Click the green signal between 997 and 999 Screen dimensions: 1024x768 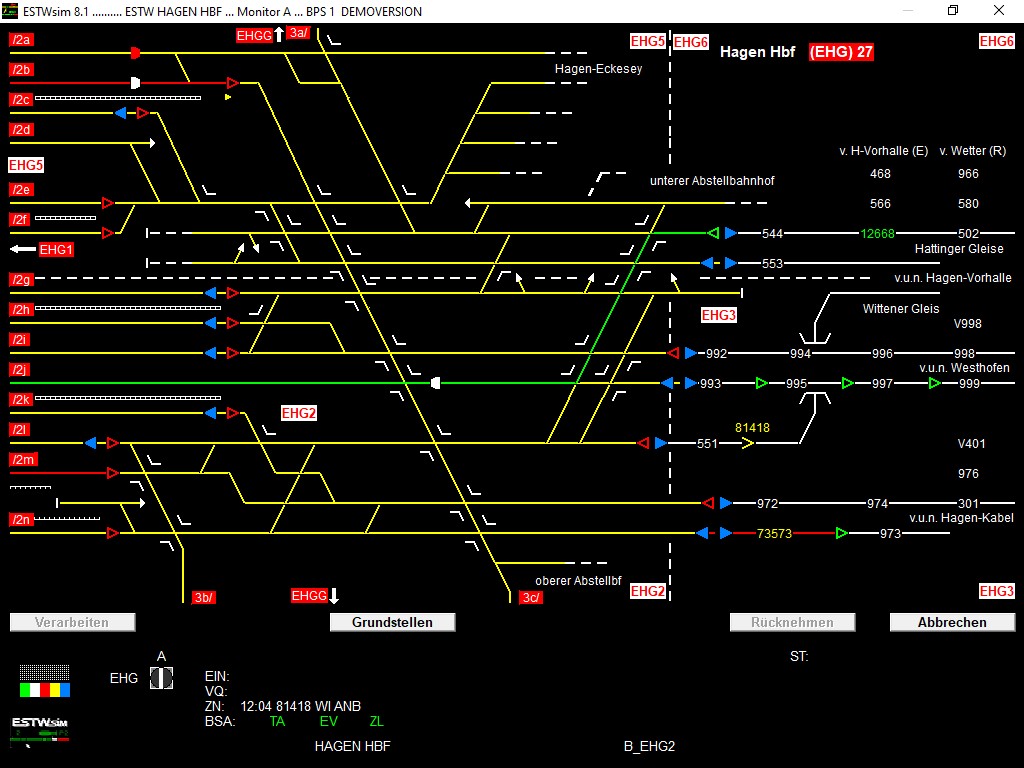(934, 383)
